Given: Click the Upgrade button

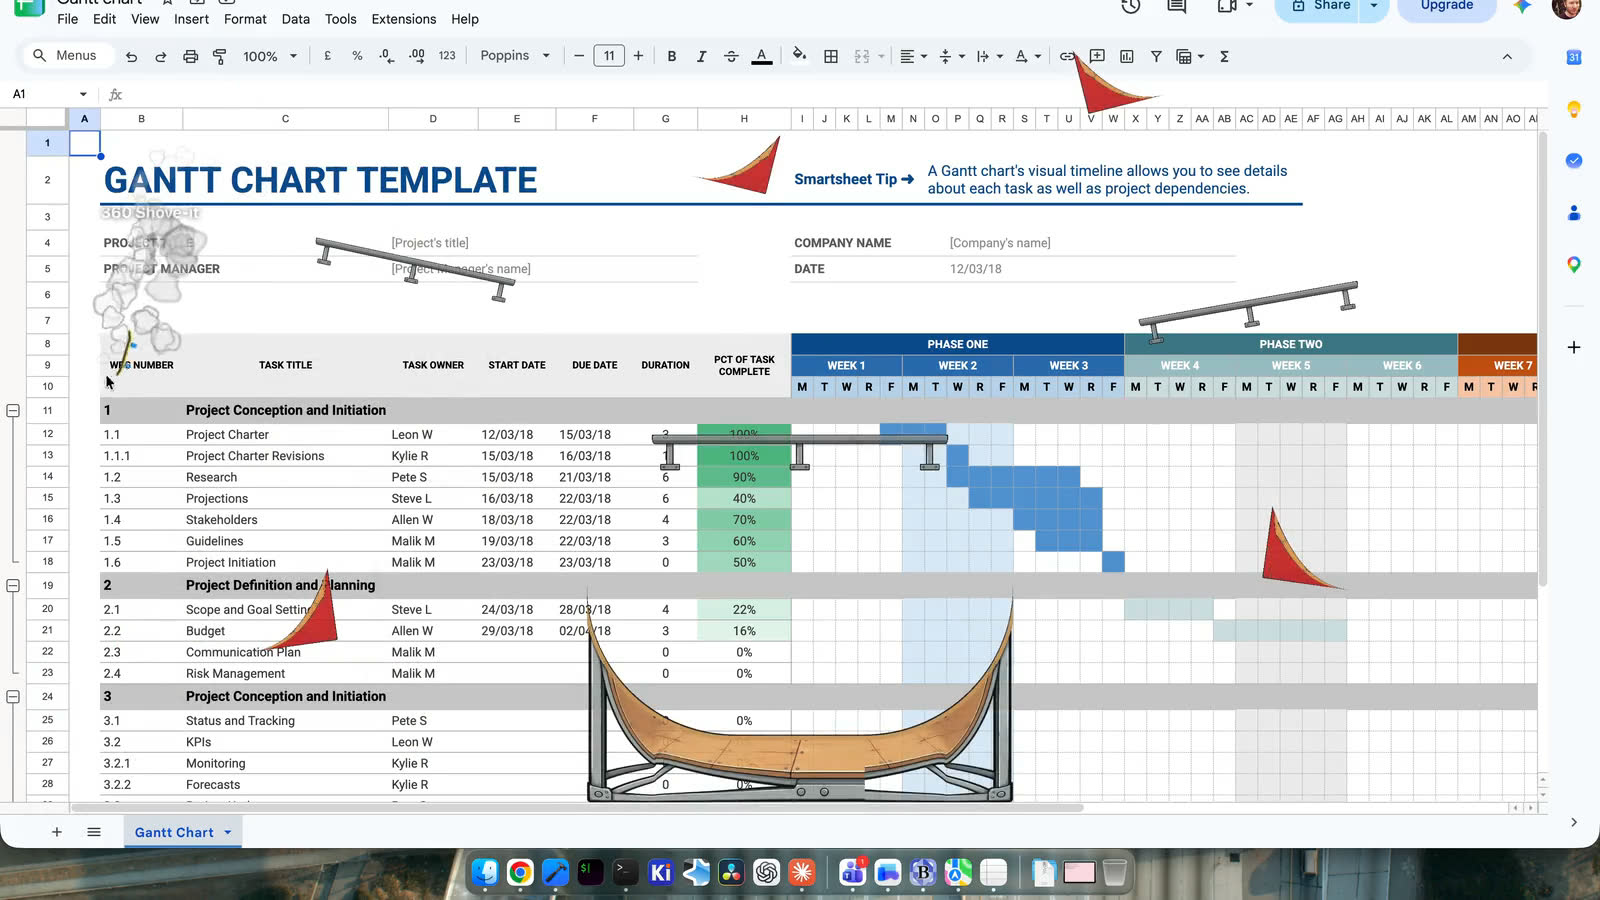Looking at the screenshot, I should 1446,6.
